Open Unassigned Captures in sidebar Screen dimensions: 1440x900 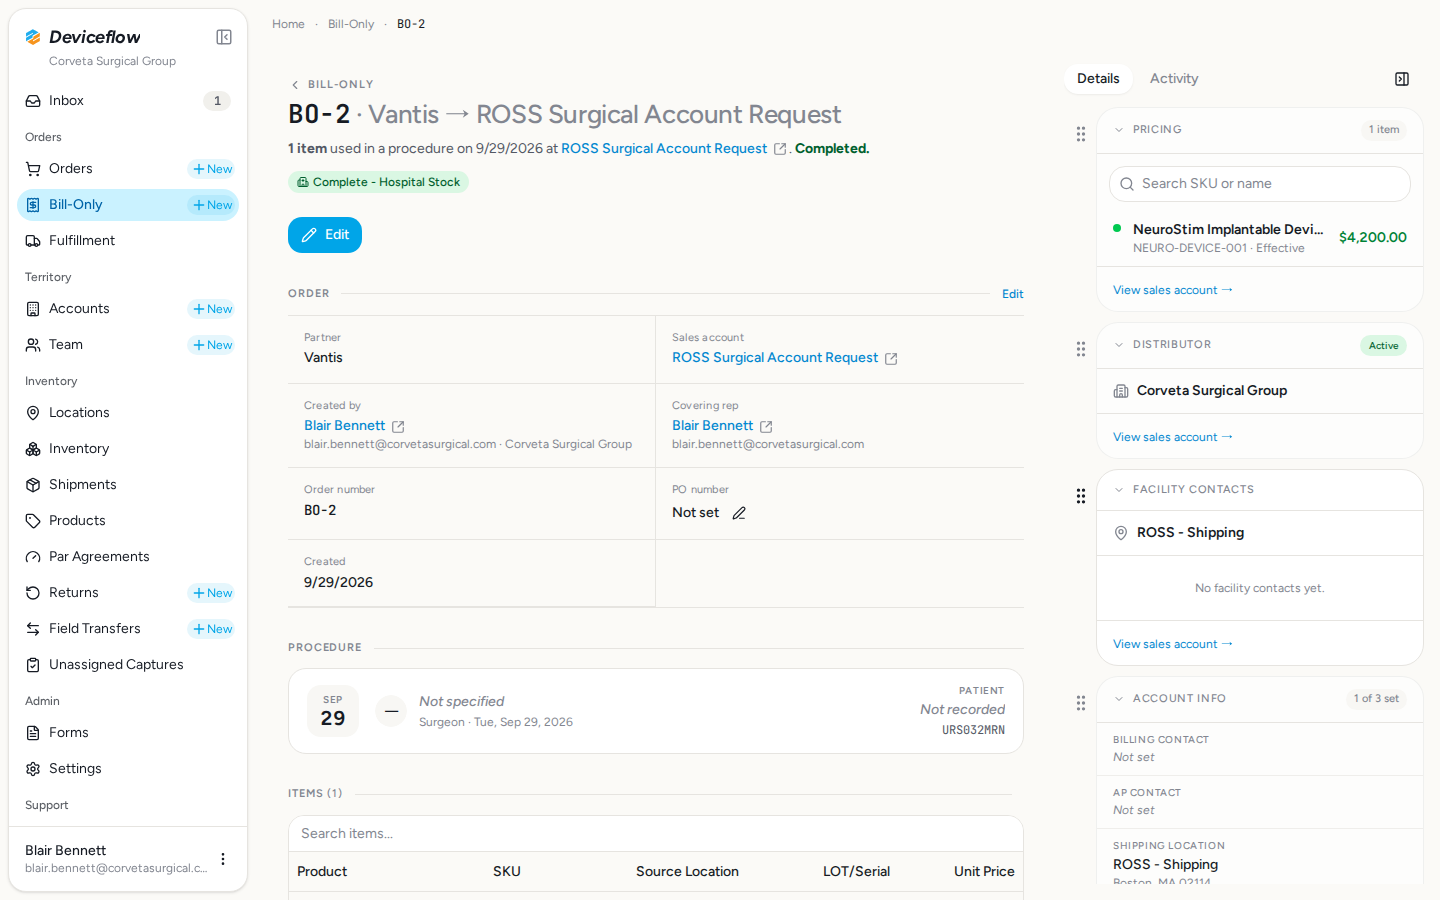coord(128,665)
